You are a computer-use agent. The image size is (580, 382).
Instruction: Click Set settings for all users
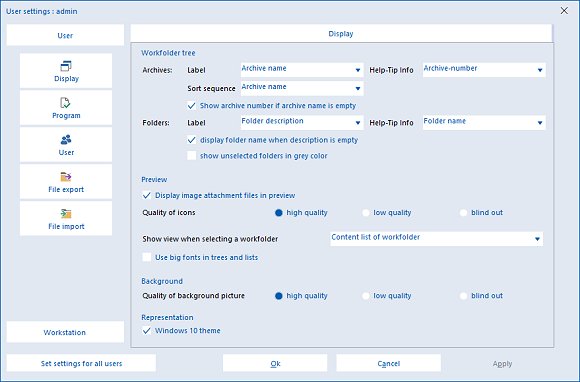click(x=81, y=363)
